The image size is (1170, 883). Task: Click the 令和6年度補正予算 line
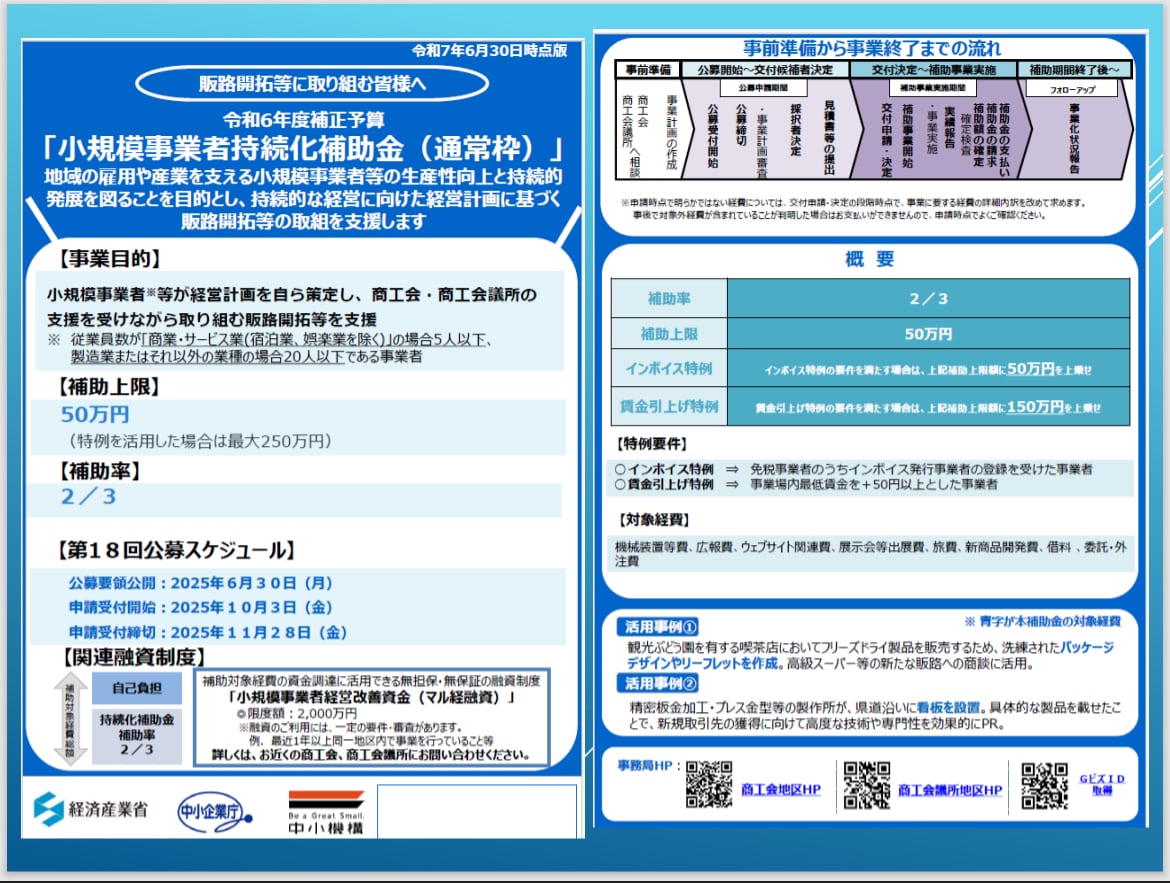pyautogui.click(x=304, y=119)
